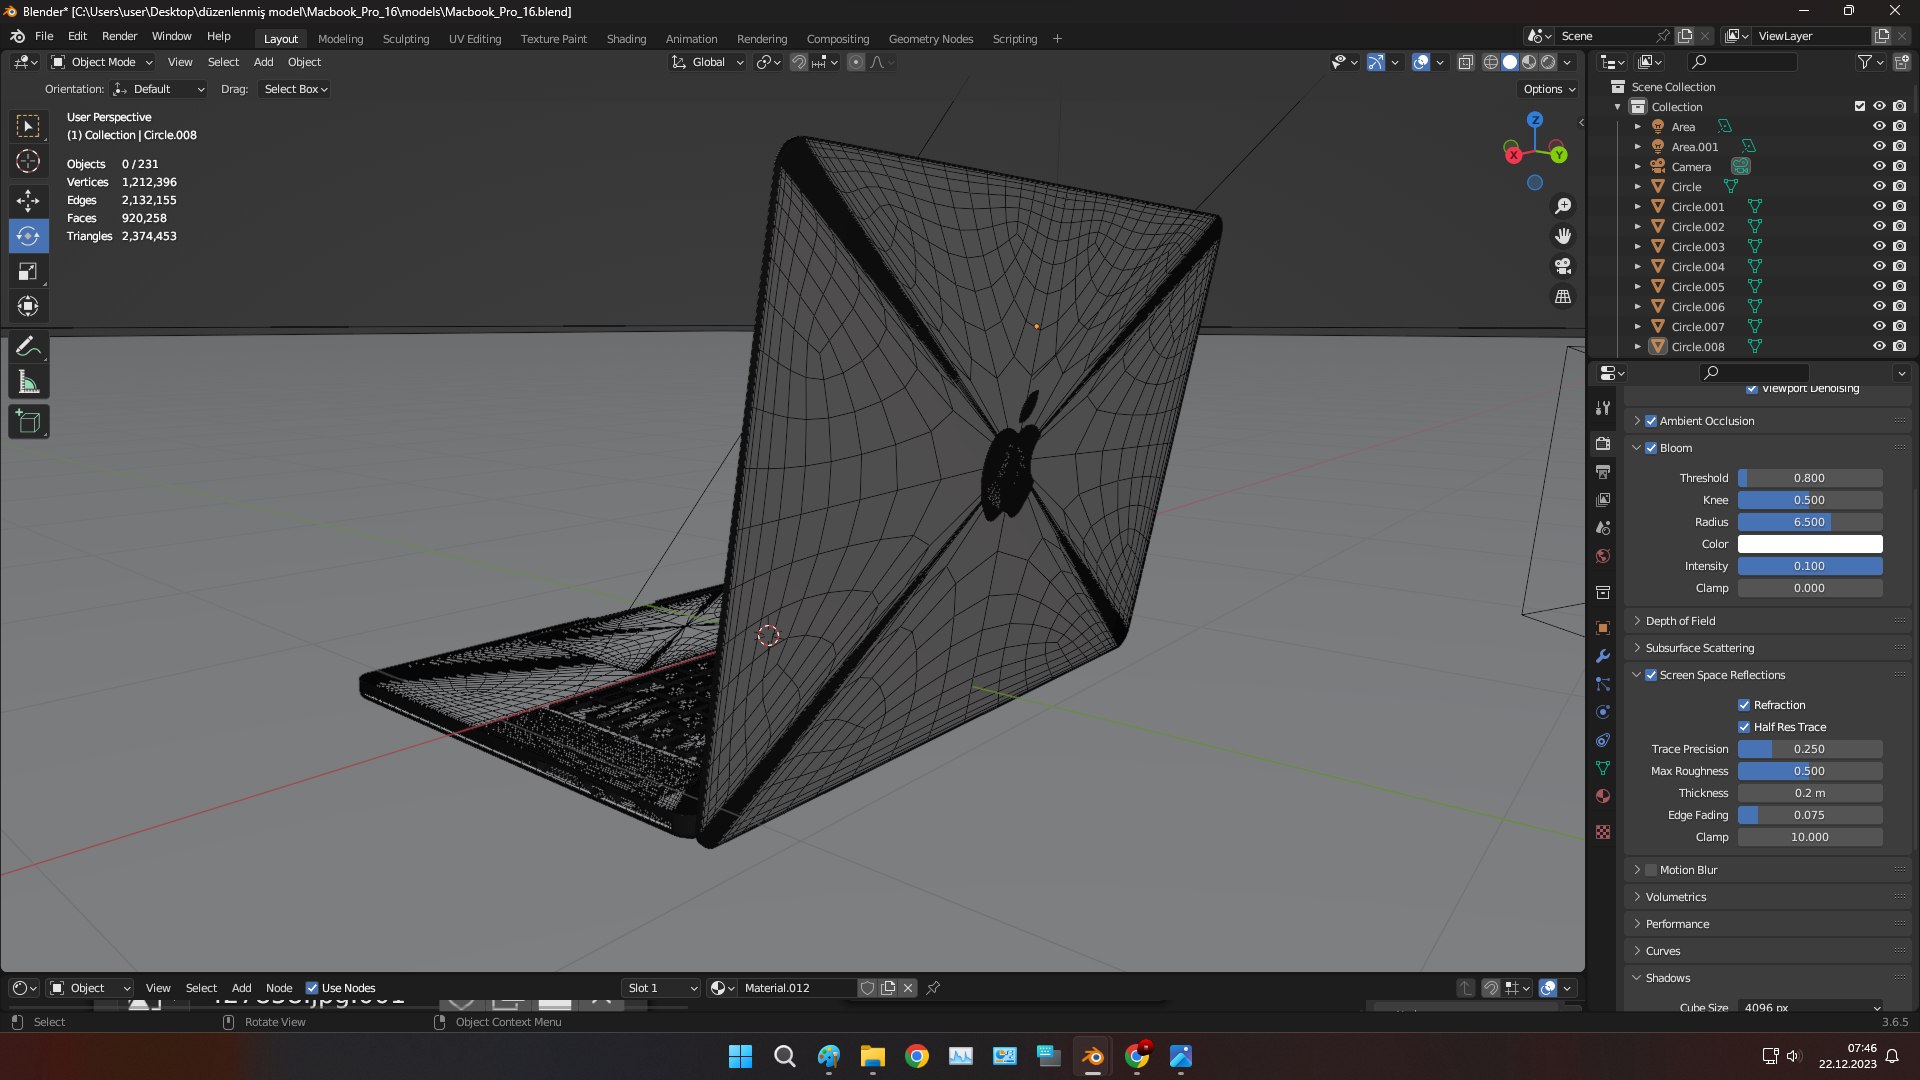This screenshot has width=1920, height=1080.
Task: Toggle Half Res Trace checkbox
Action: (x=1744, y=727)
